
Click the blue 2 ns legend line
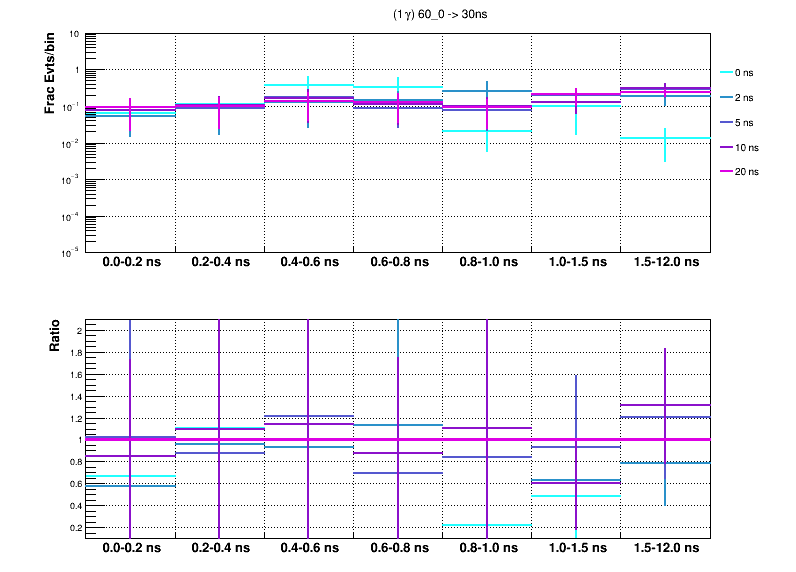click(726, 97)
